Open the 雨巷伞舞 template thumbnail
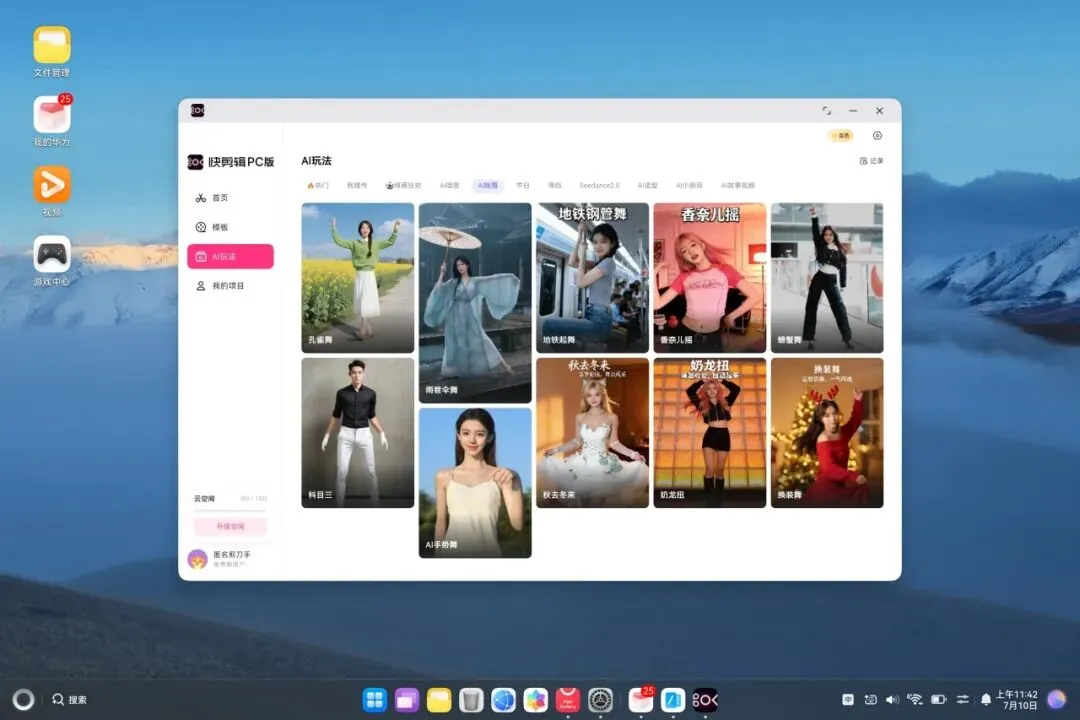The image size is (1080, 720). [475, 302]
